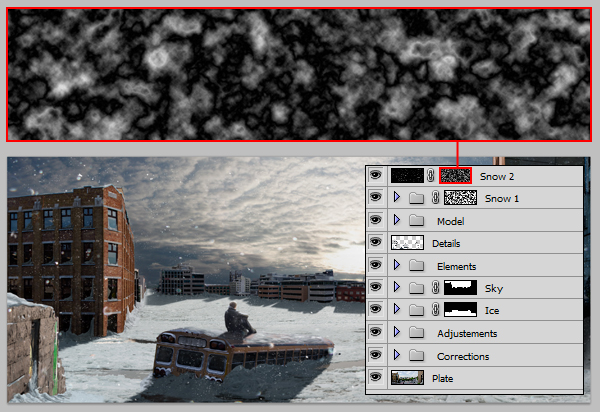Hide the Sky group
600x412 pixels.
pos(376,287)
